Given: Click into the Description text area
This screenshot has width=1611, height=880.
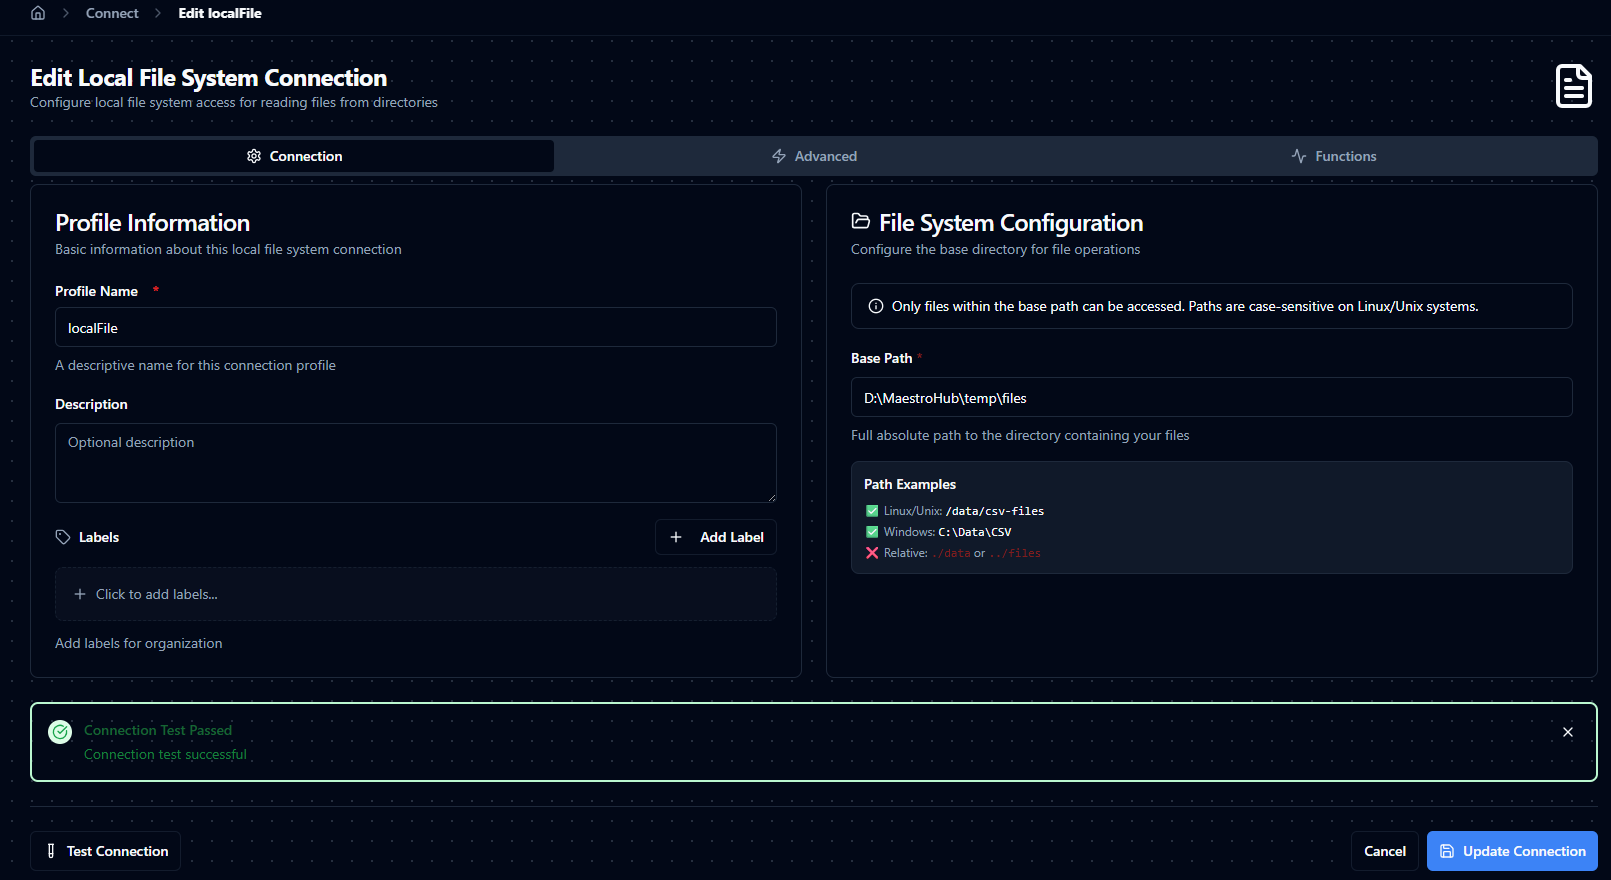Looking at the screenshot, I should (415, 463).
